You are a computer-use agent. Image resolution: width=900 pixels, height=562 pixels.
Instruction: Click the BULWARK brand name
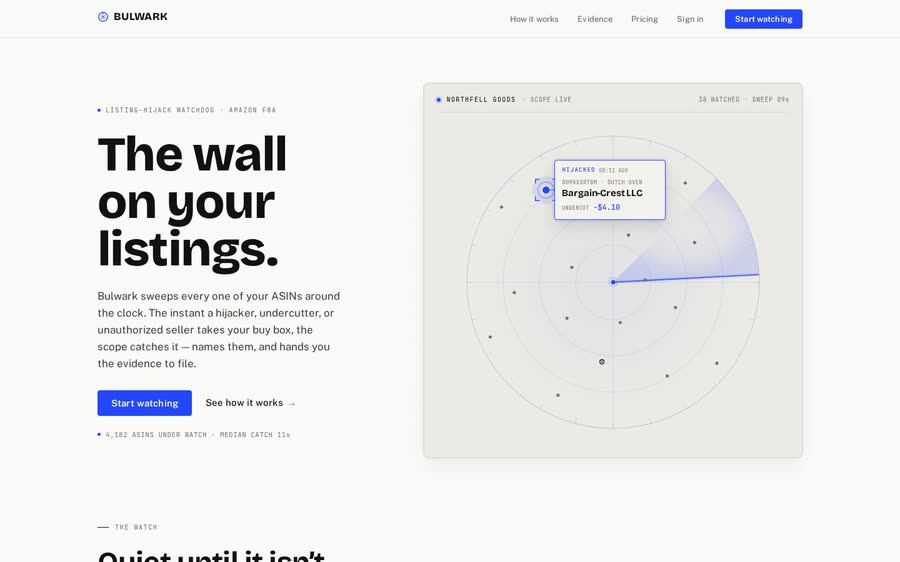click(141, 17)
